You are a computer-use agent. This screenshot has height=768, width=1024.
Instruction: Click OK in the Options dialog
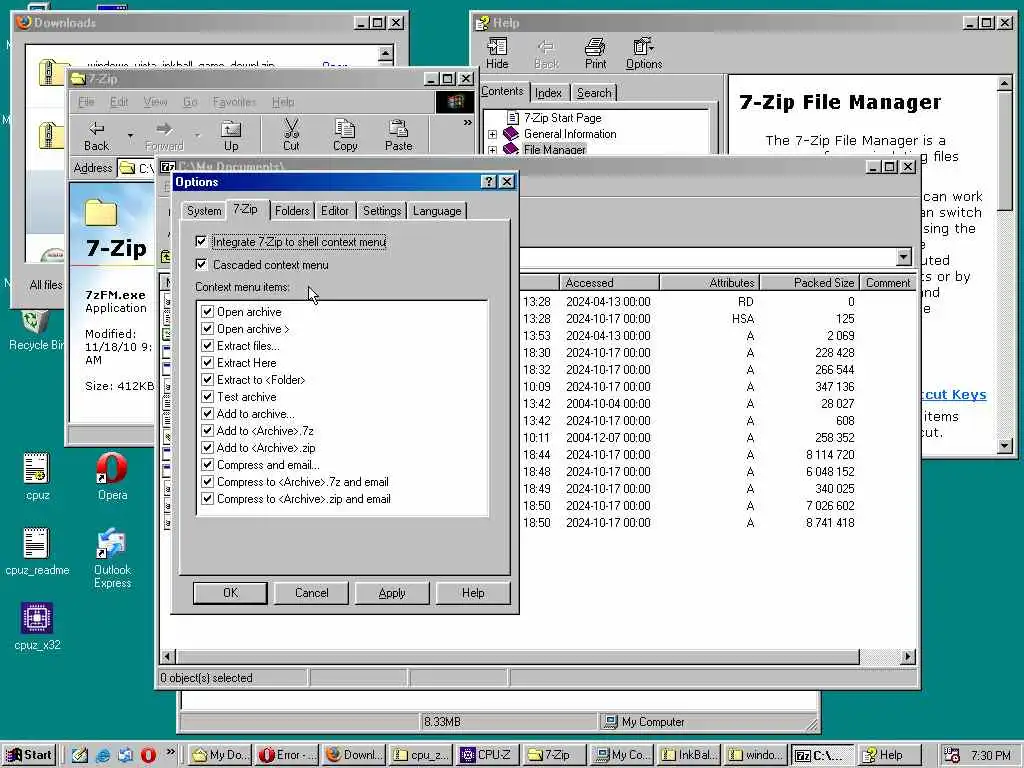230,593
